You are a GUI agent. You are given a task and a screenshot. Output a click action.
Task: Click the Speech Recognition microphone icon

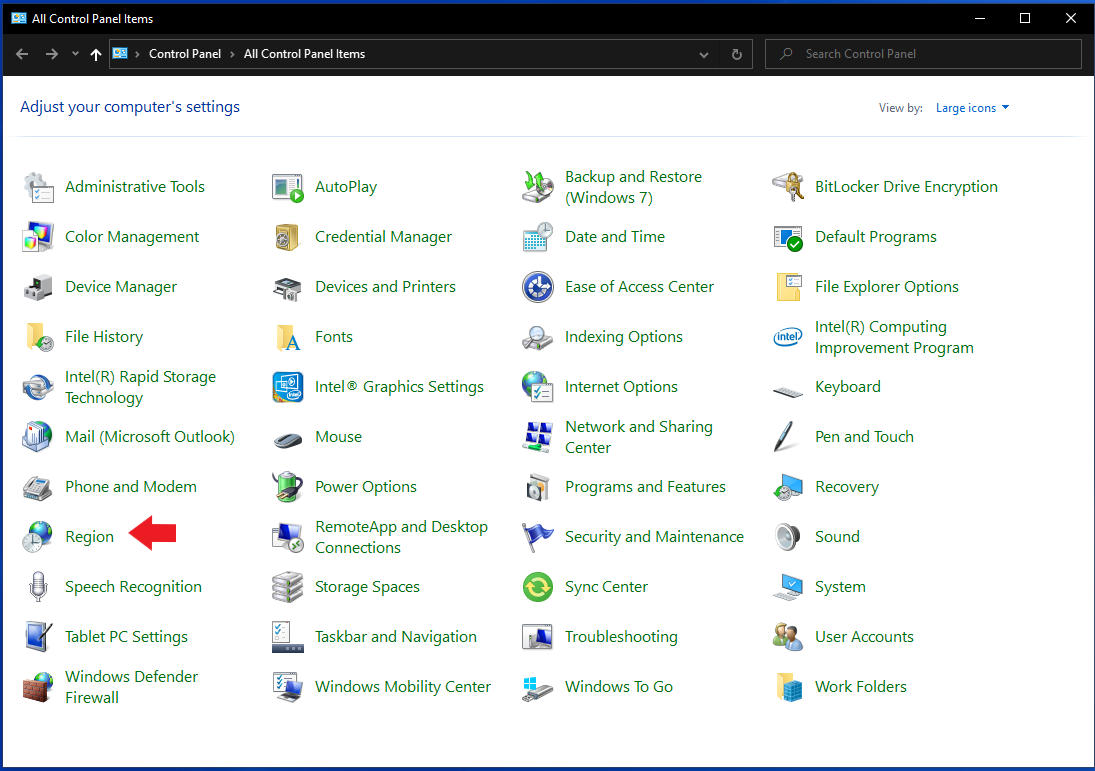click(38, 587)
